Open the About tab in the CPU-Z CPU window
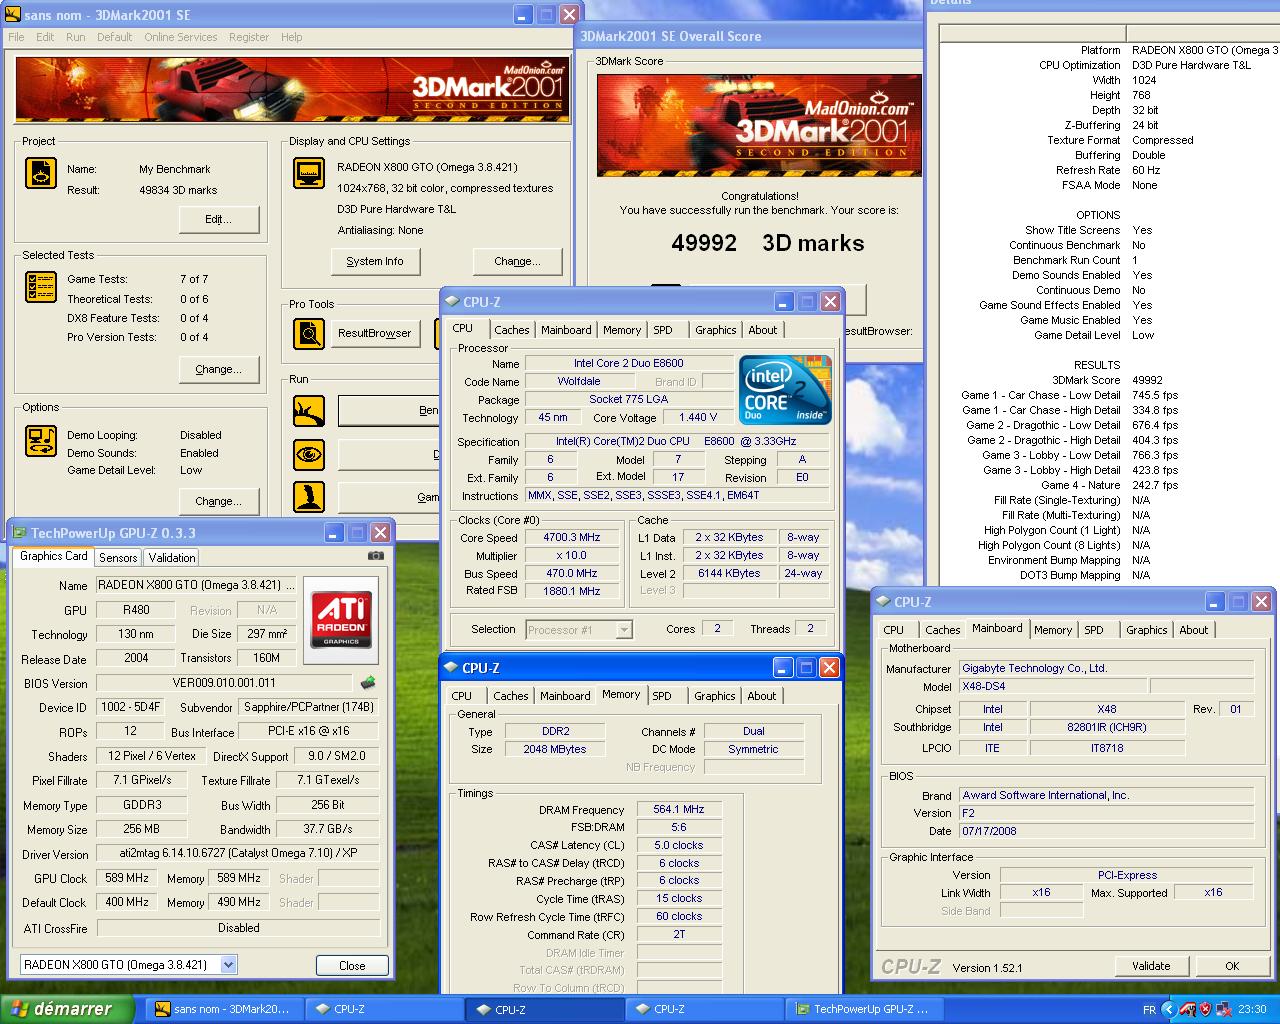 (x=763, y=330)
